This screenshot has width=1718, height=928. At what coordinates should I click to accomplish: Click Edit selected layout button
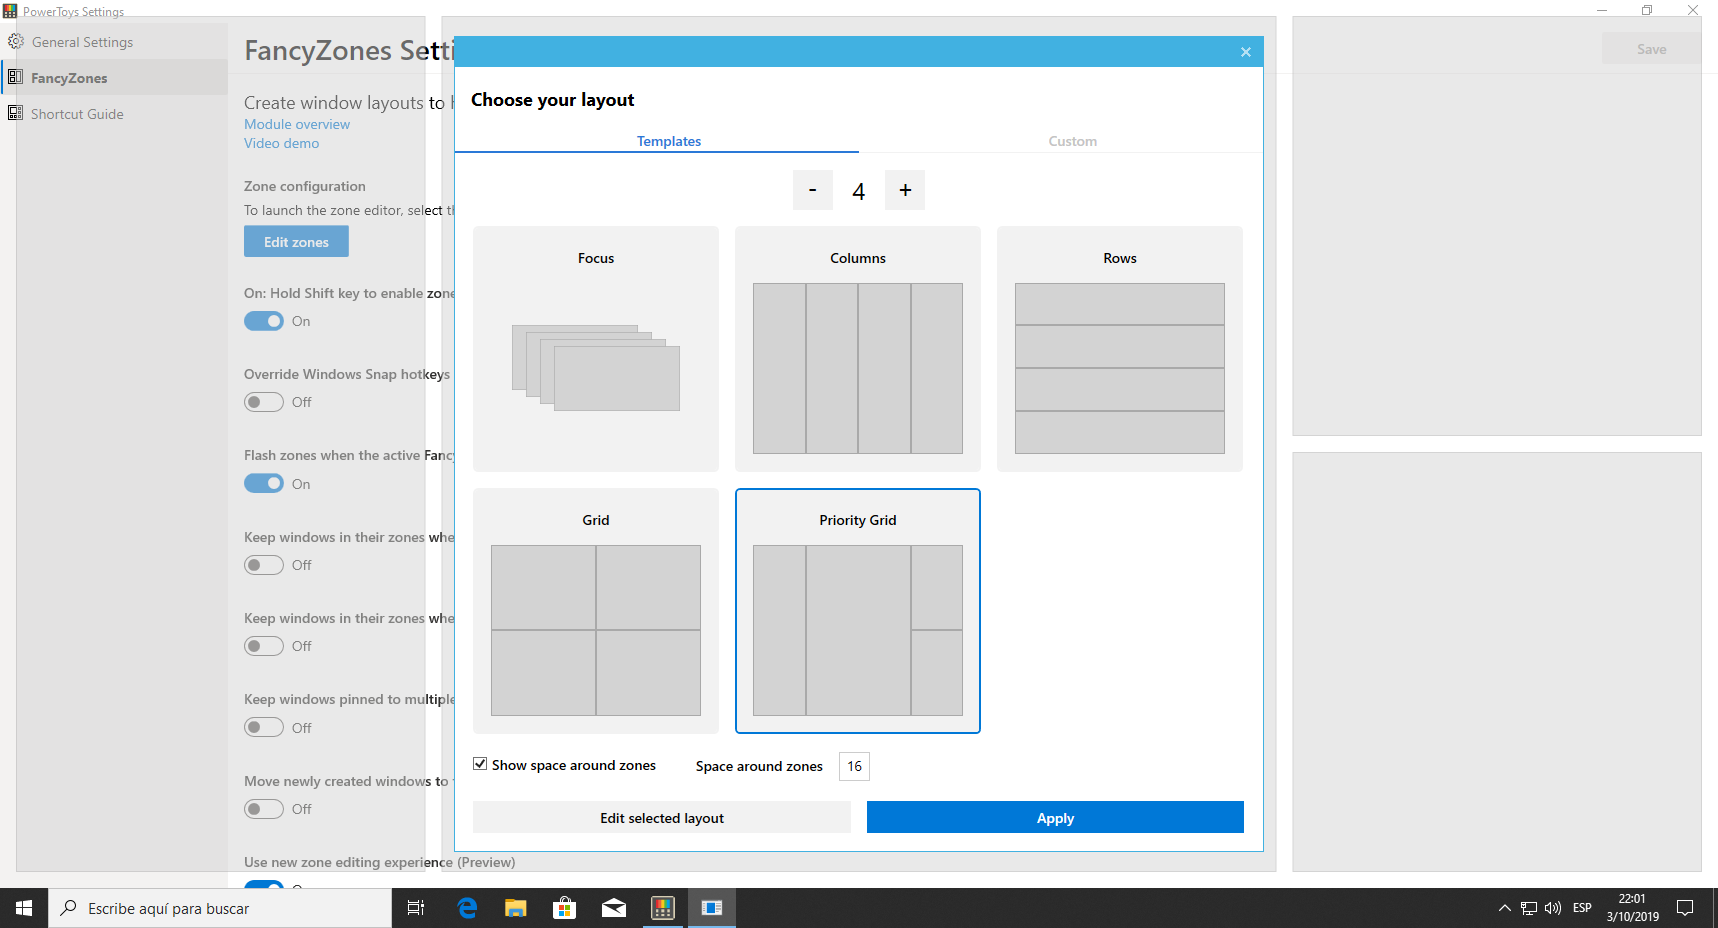[x=661, y=818]
